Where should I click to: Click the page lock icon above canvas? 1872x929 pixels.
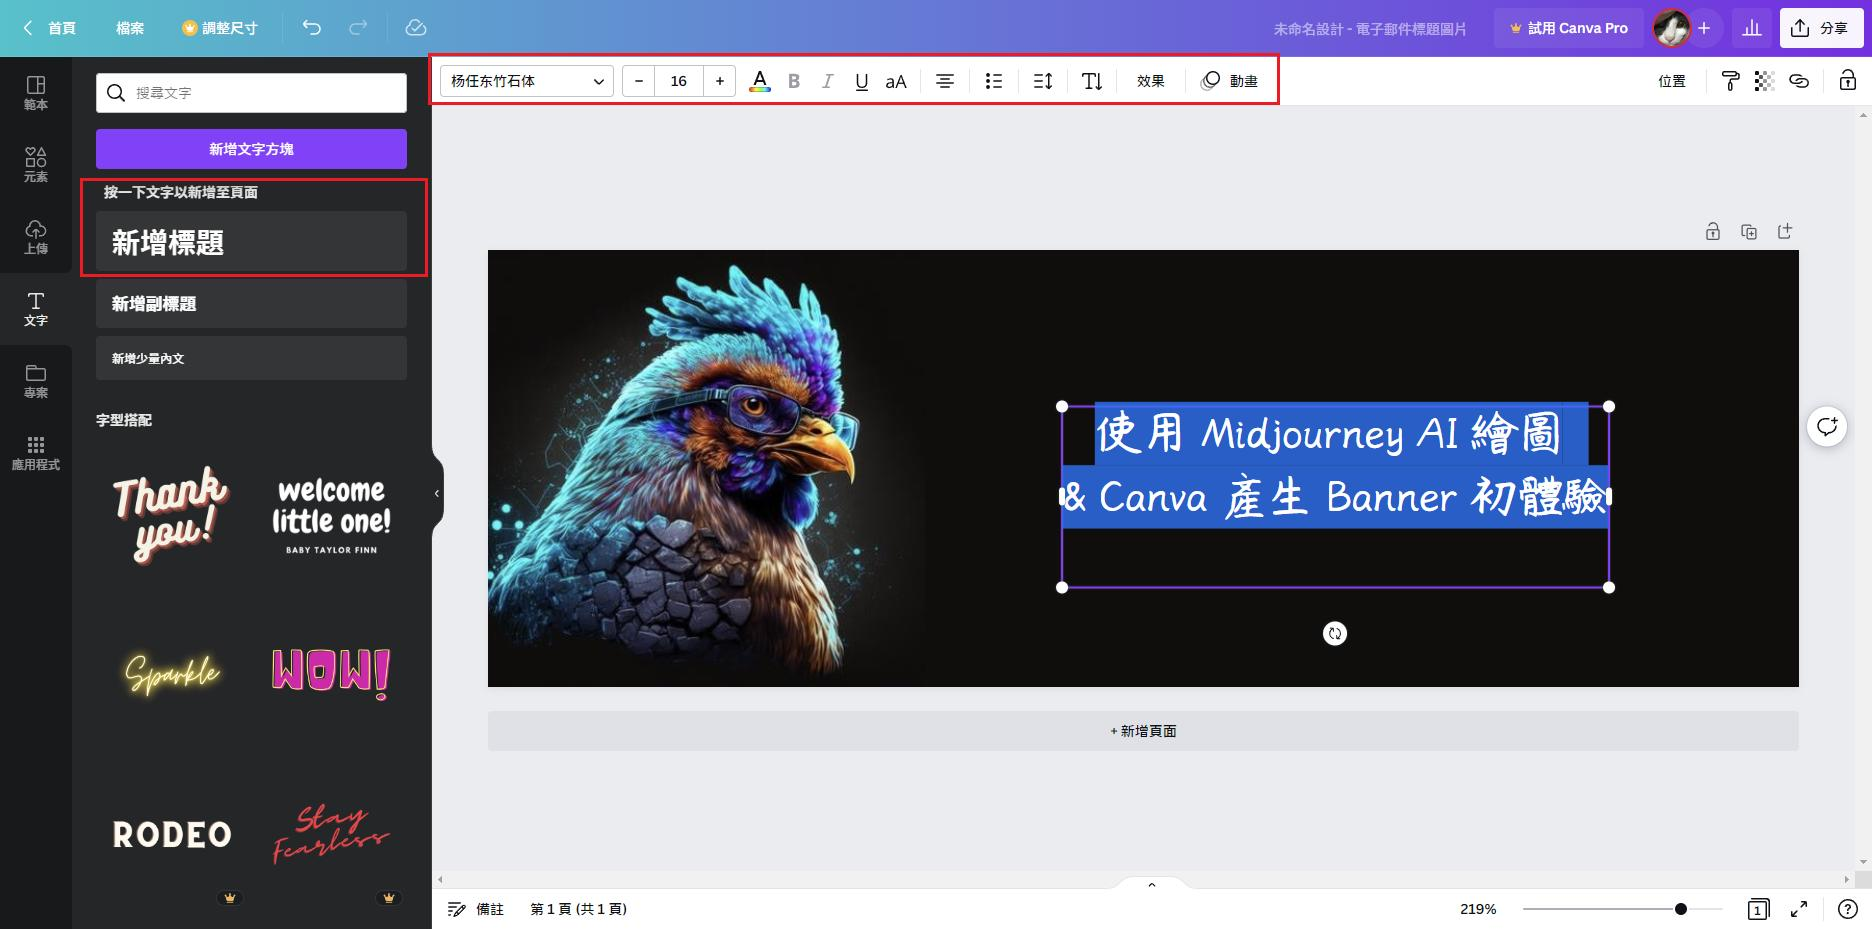coord(1713,232)
